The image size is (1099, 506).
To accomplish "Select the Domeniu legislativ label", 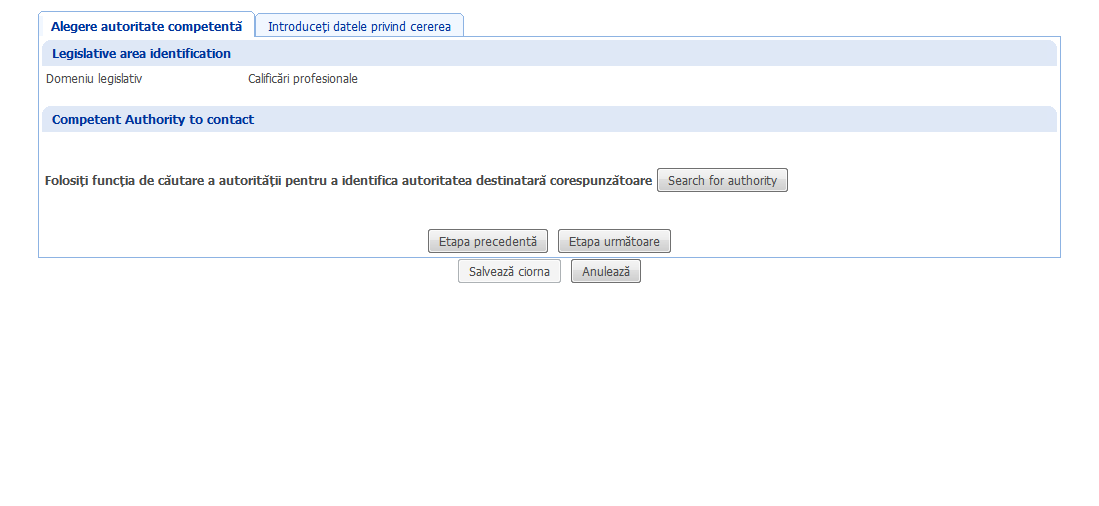I will click(x=94, y=79).
